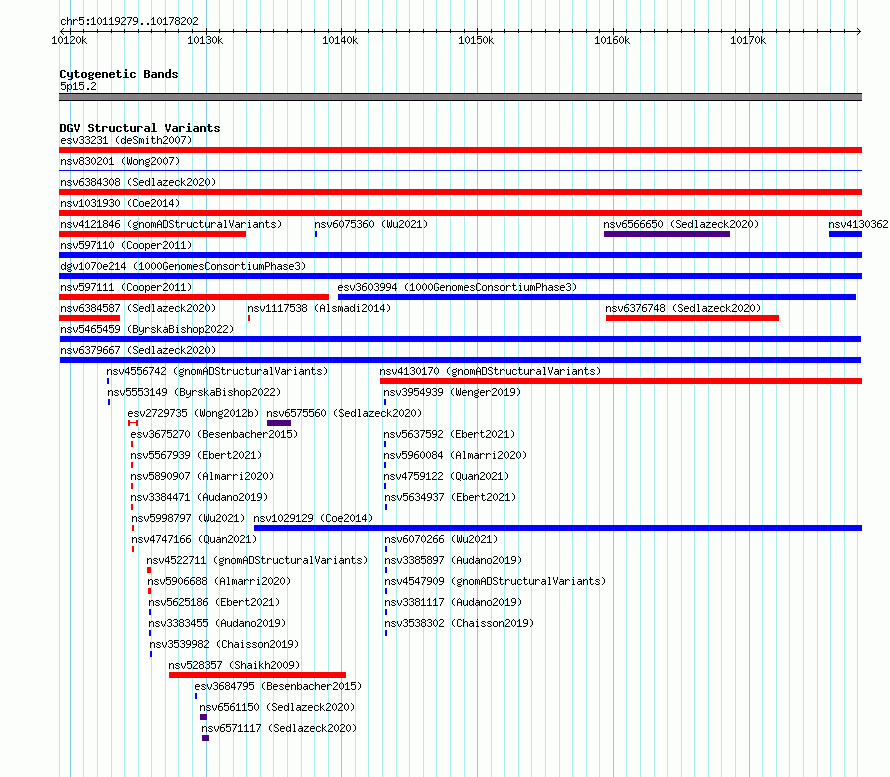
Task: Open nsv5998797 (Wu2021) label
Action: pos(188,518)
